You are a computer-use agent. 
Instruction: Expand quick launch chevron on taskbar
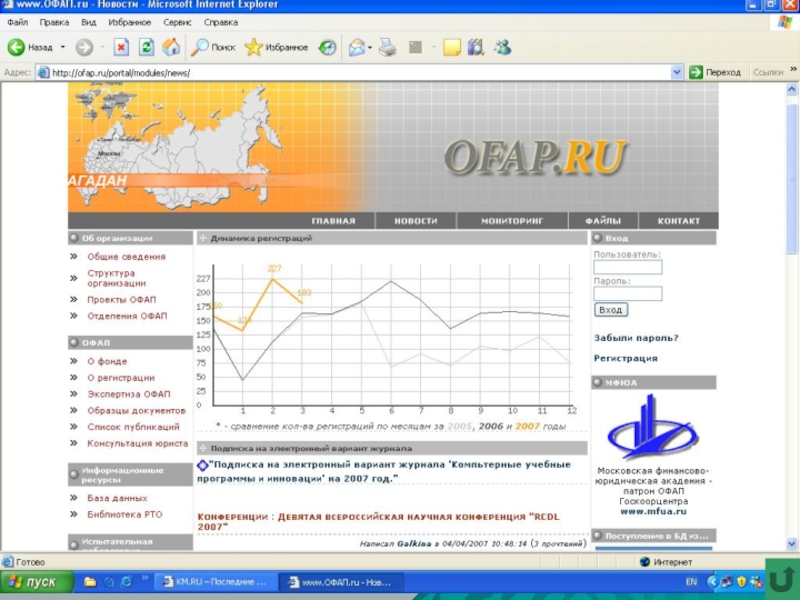(x=145, y=578)
